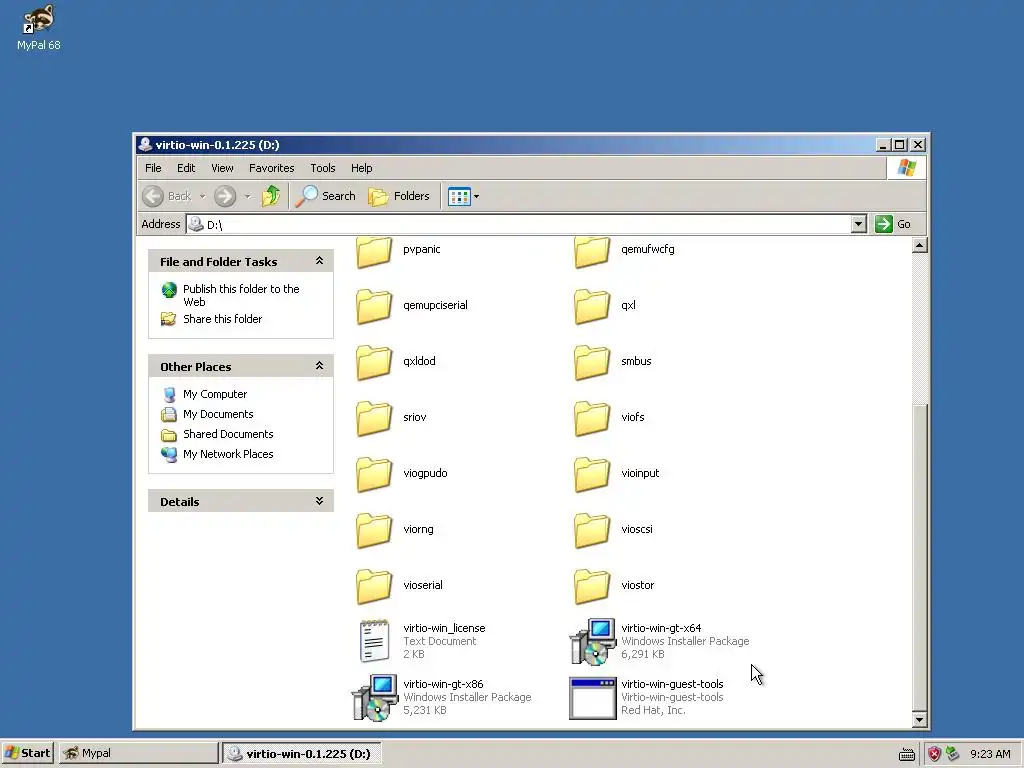Open the File menu
Viewport: 1024px width, 768px height.
click(x=153, y=168)
